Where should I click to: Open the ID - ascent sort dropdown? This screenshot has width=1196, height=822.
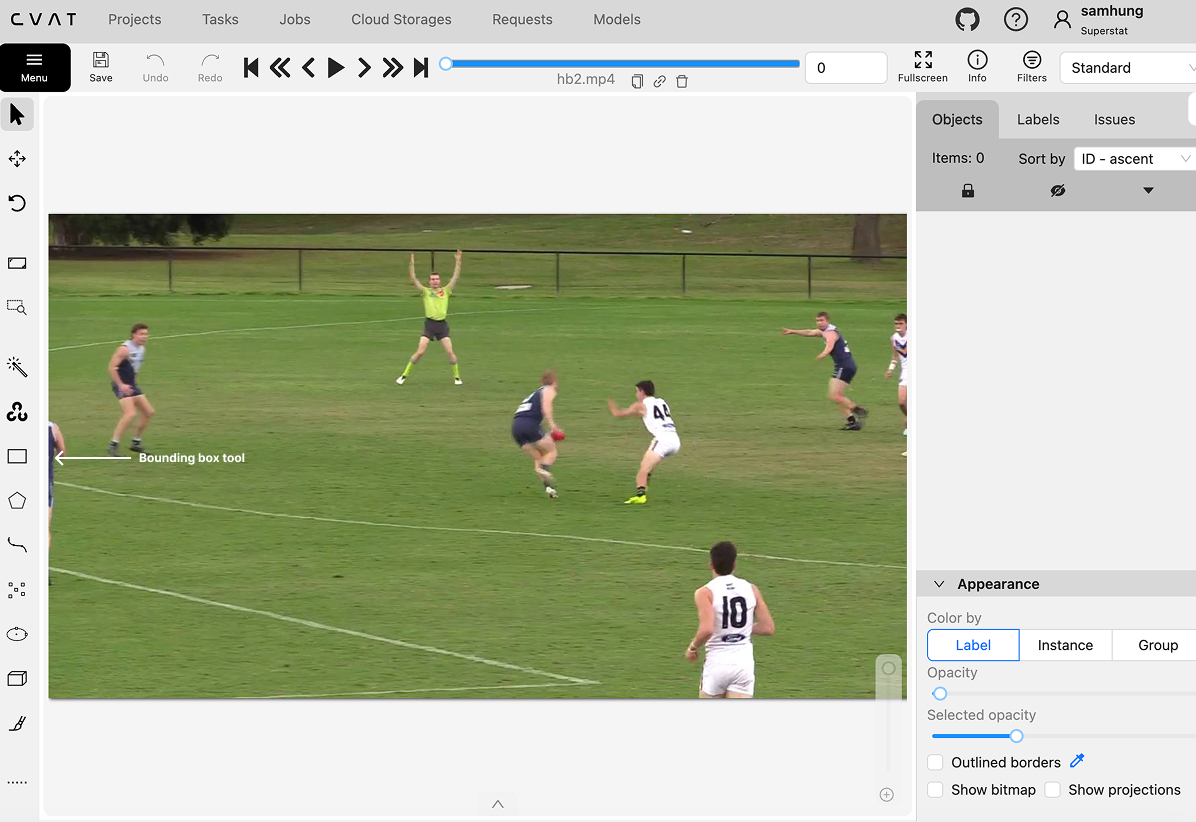1134,158
